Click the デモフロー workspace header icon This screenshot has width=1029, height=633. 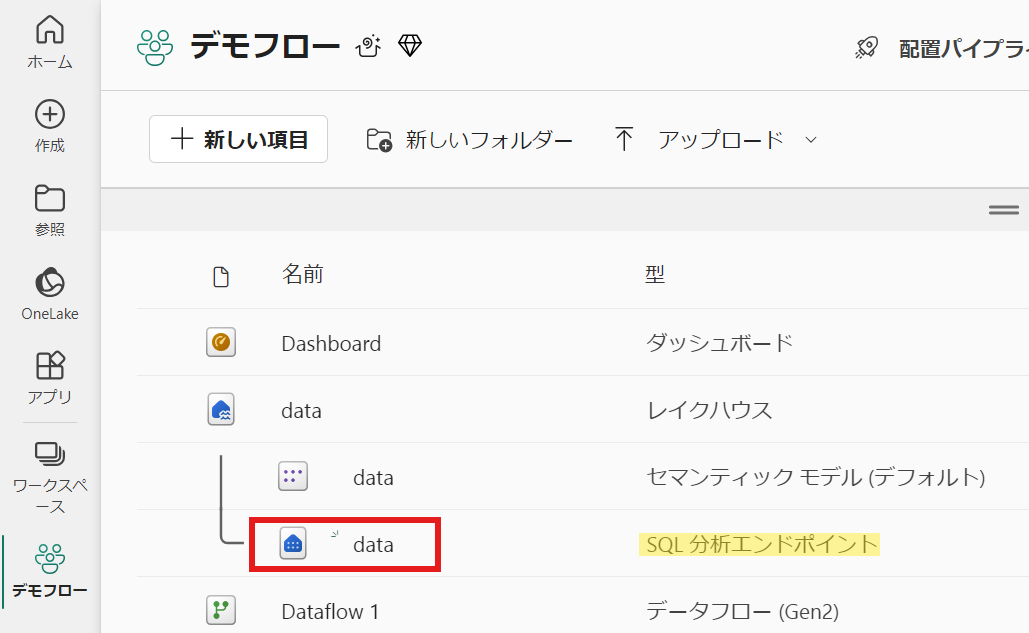click(155, 47)
